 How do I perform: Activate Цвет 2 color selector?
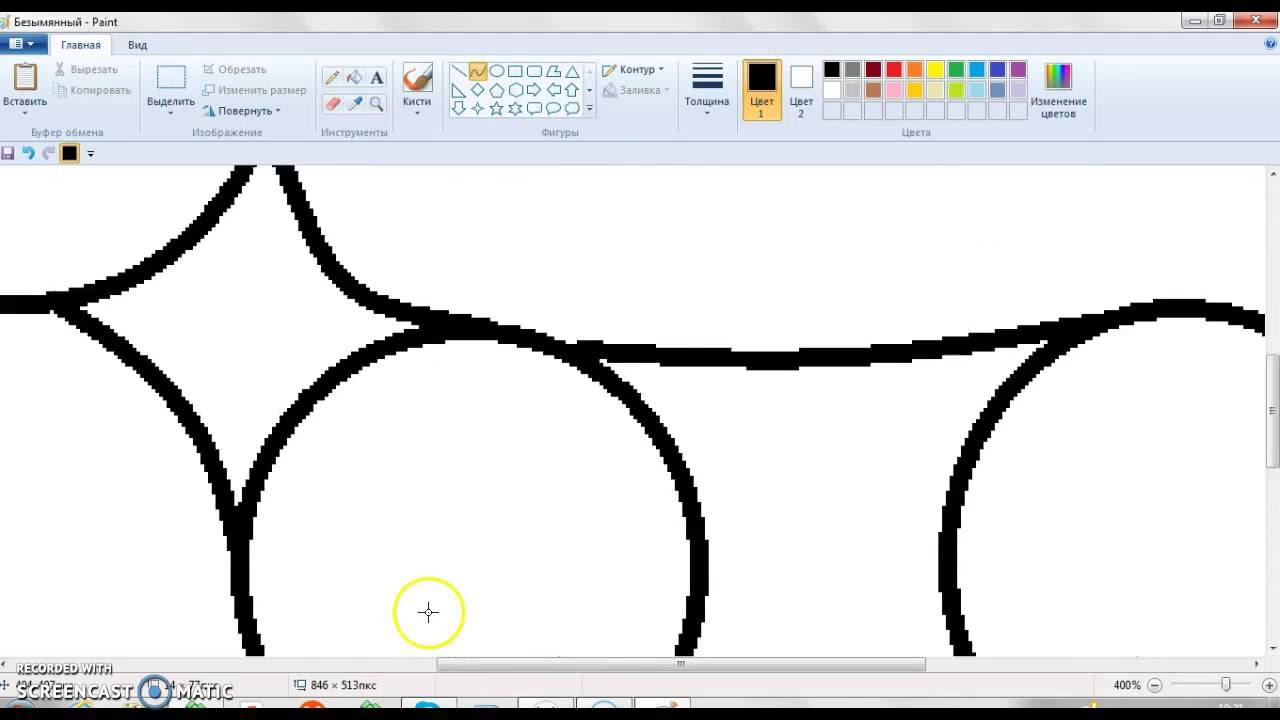coord(801,90)
